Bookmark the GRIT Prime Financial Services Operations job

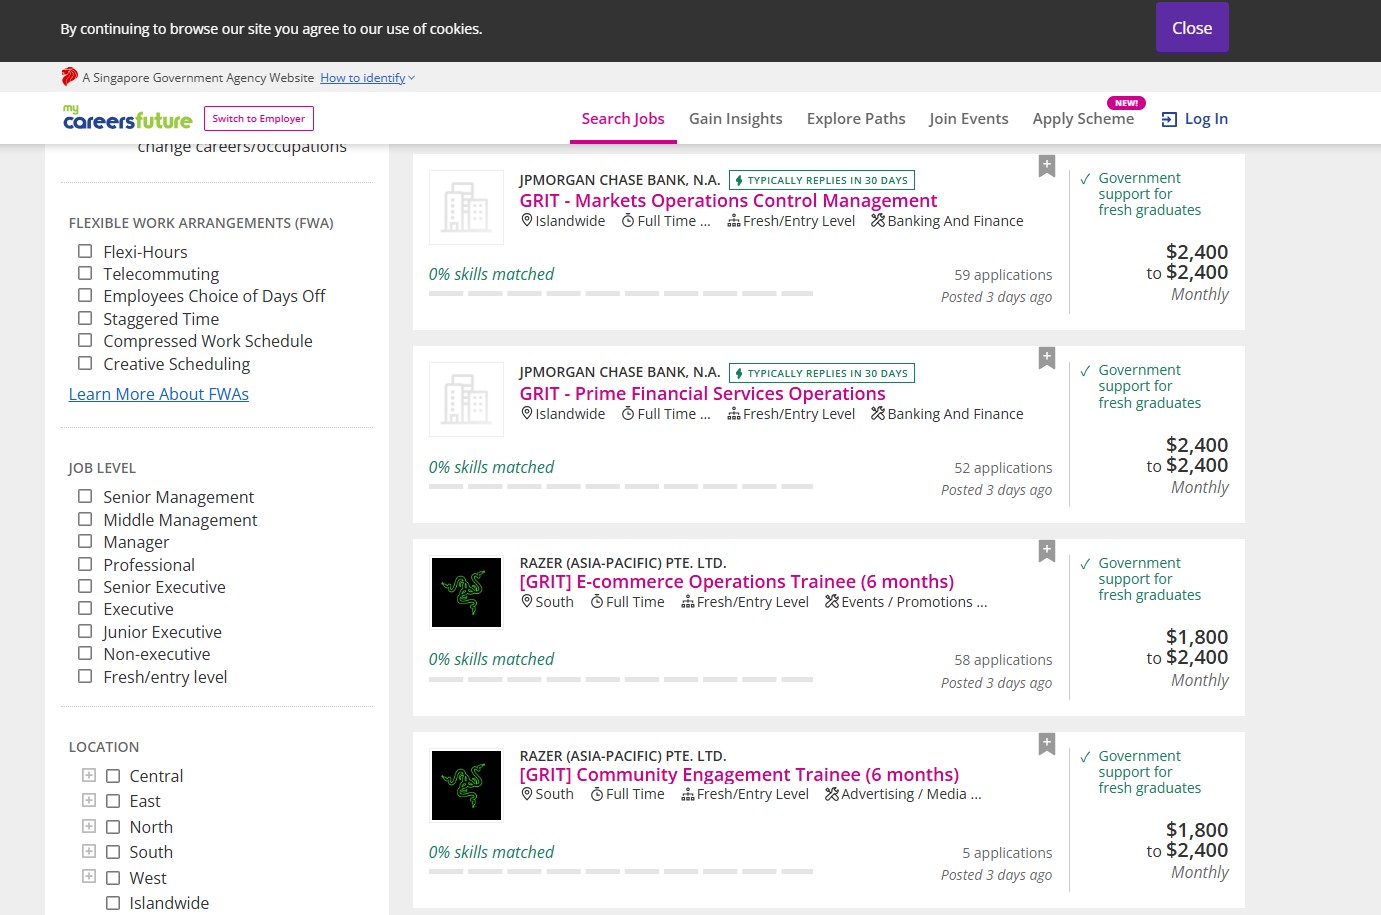point(1046,358)
